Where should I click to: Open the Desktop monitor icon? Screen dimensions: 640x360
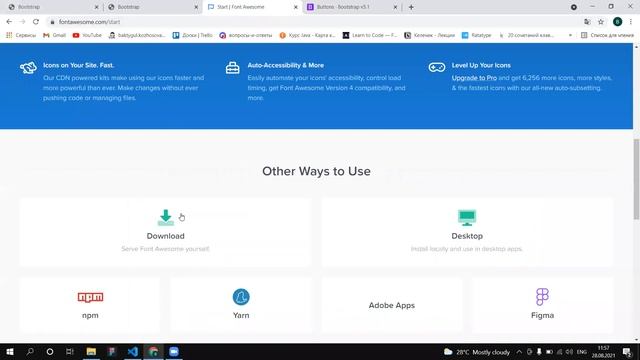pyautogui.click(x=467, y=218)
